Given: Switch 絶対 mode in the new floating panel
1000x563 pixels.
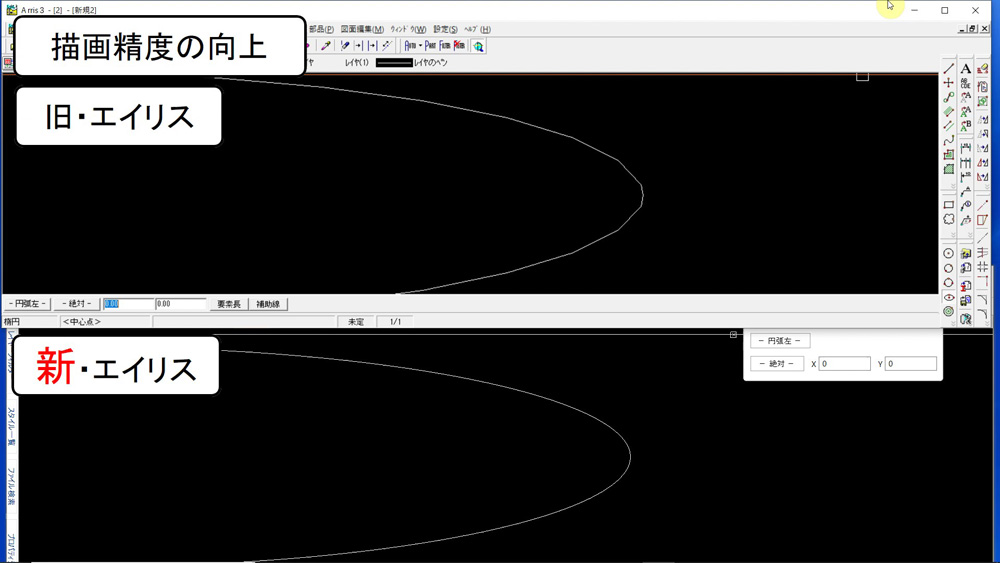Looking at the screenshot, I should click(x=777, y=364).
